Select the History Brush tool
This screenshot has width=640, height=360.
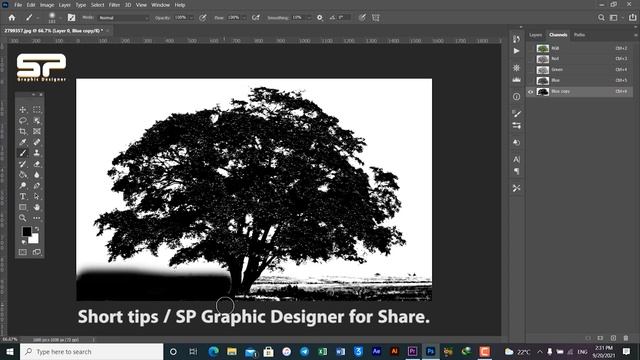[x=23, y=164]
